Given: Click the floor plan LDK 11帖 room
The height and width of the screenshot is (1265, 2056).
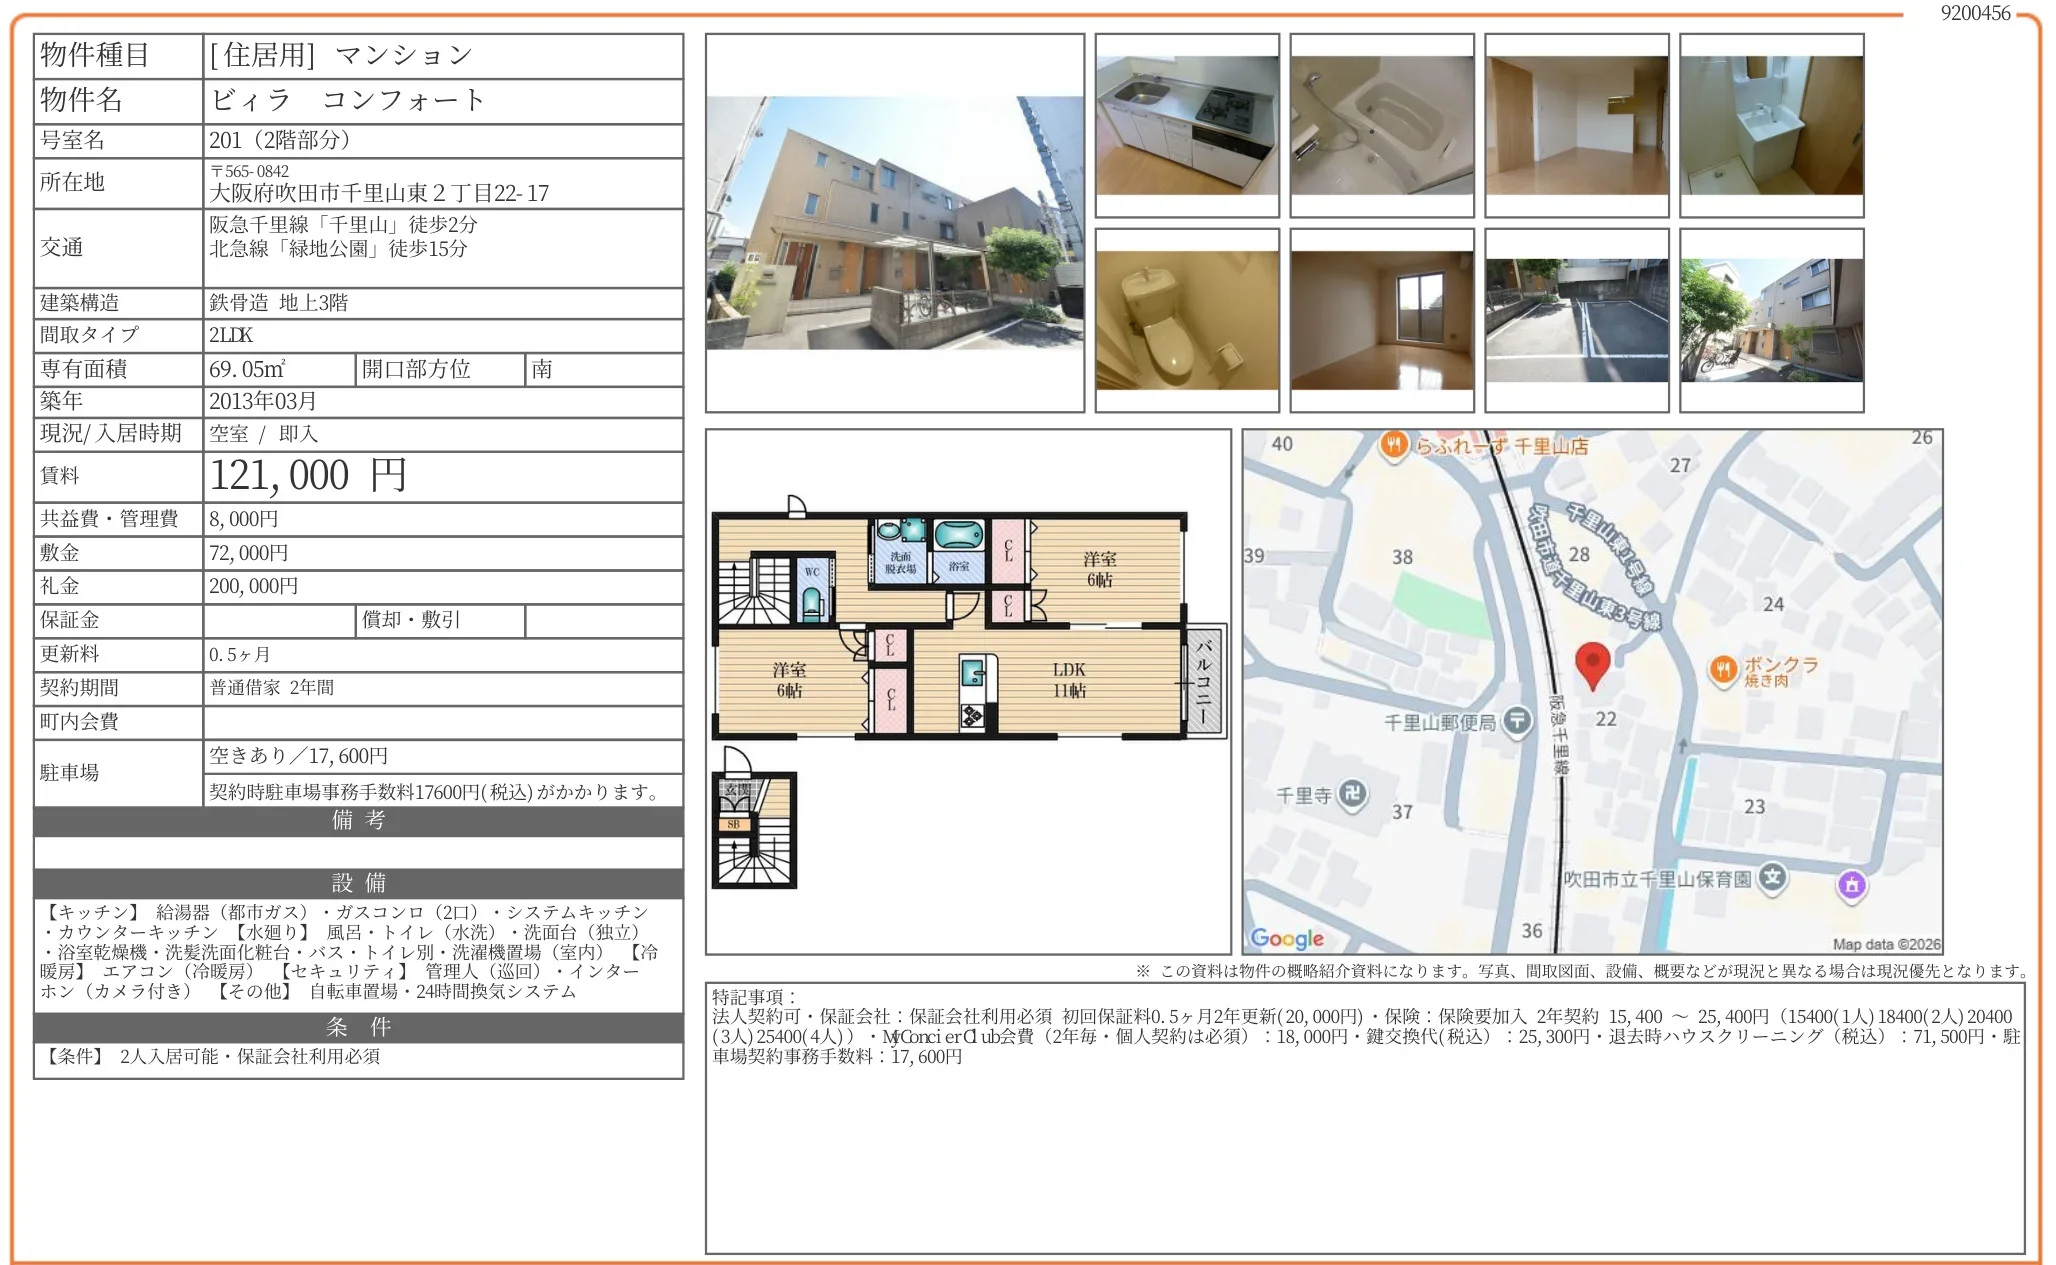Looking at the screenshot, I should click(1068, 680).
